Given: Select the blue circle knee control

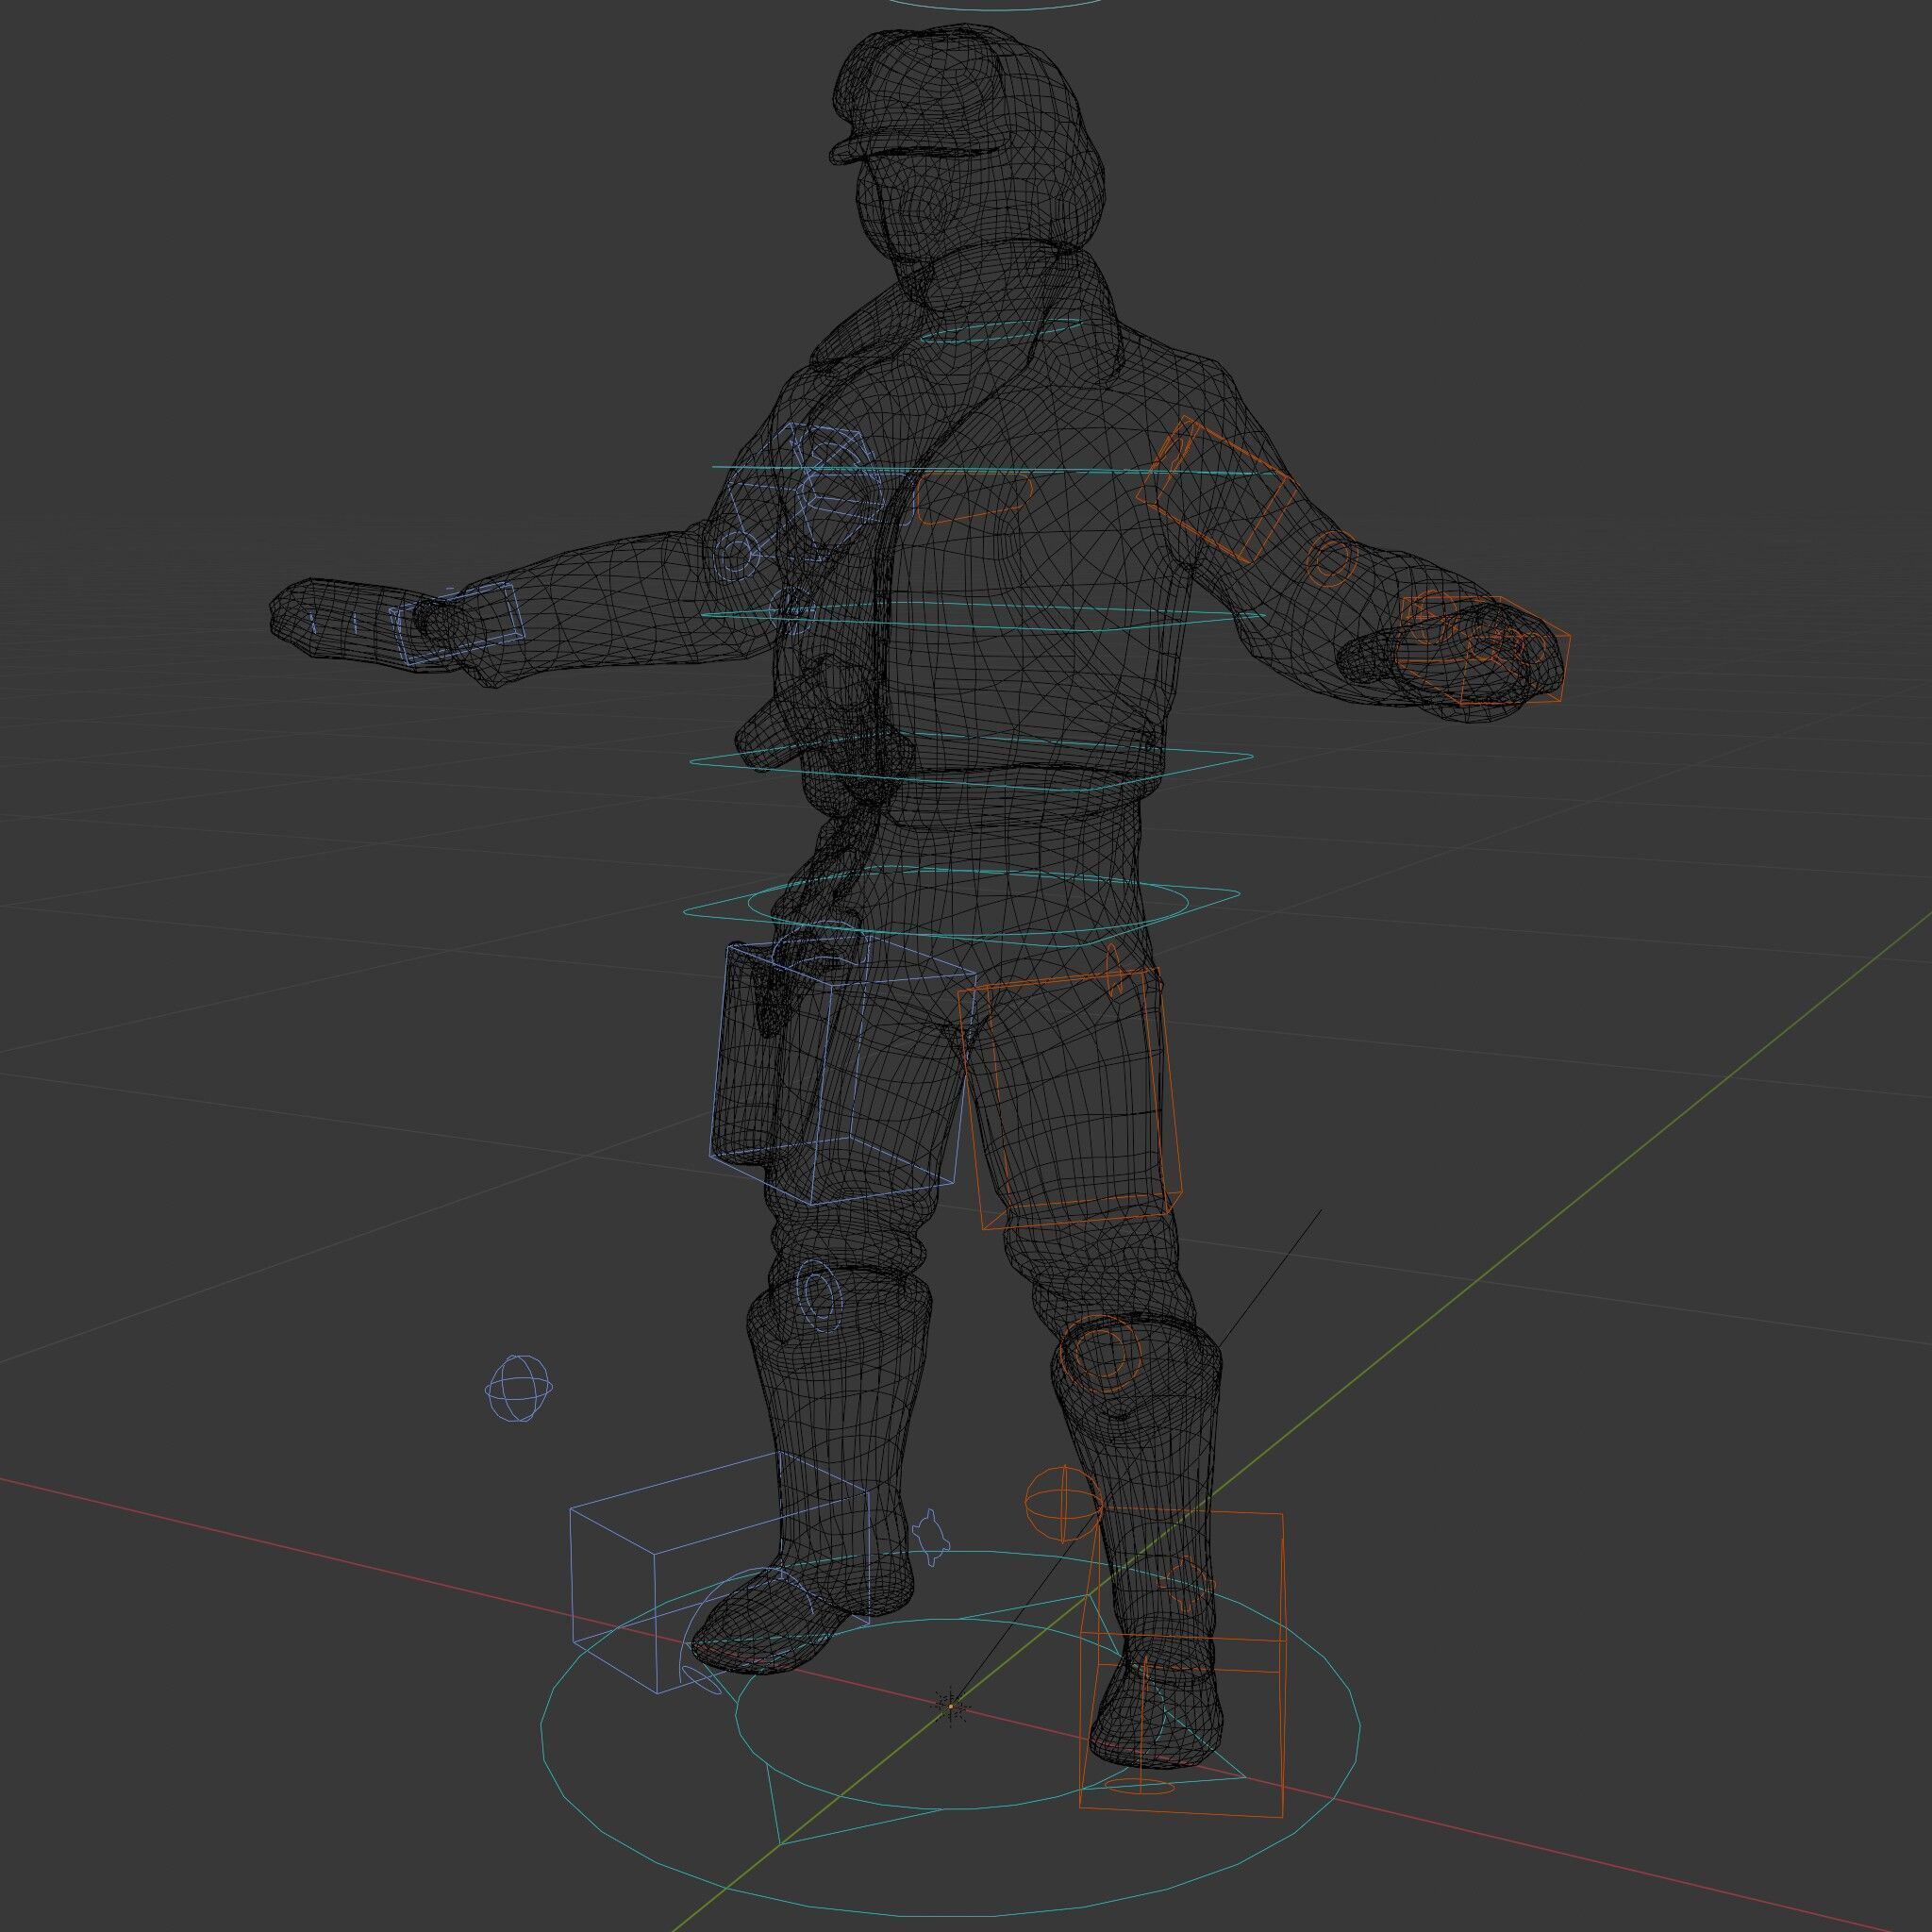Looking at the screenshot, I should point(821,1296).
